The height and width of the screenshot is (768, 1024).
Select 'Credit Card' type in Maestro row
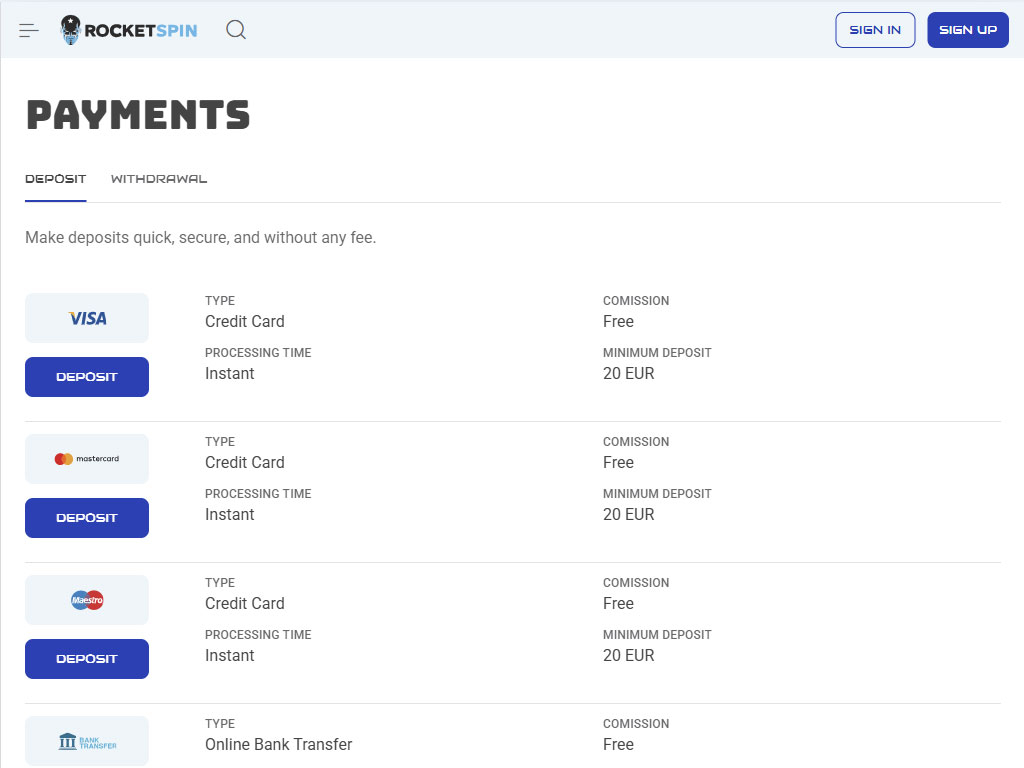tap(245, 603)
